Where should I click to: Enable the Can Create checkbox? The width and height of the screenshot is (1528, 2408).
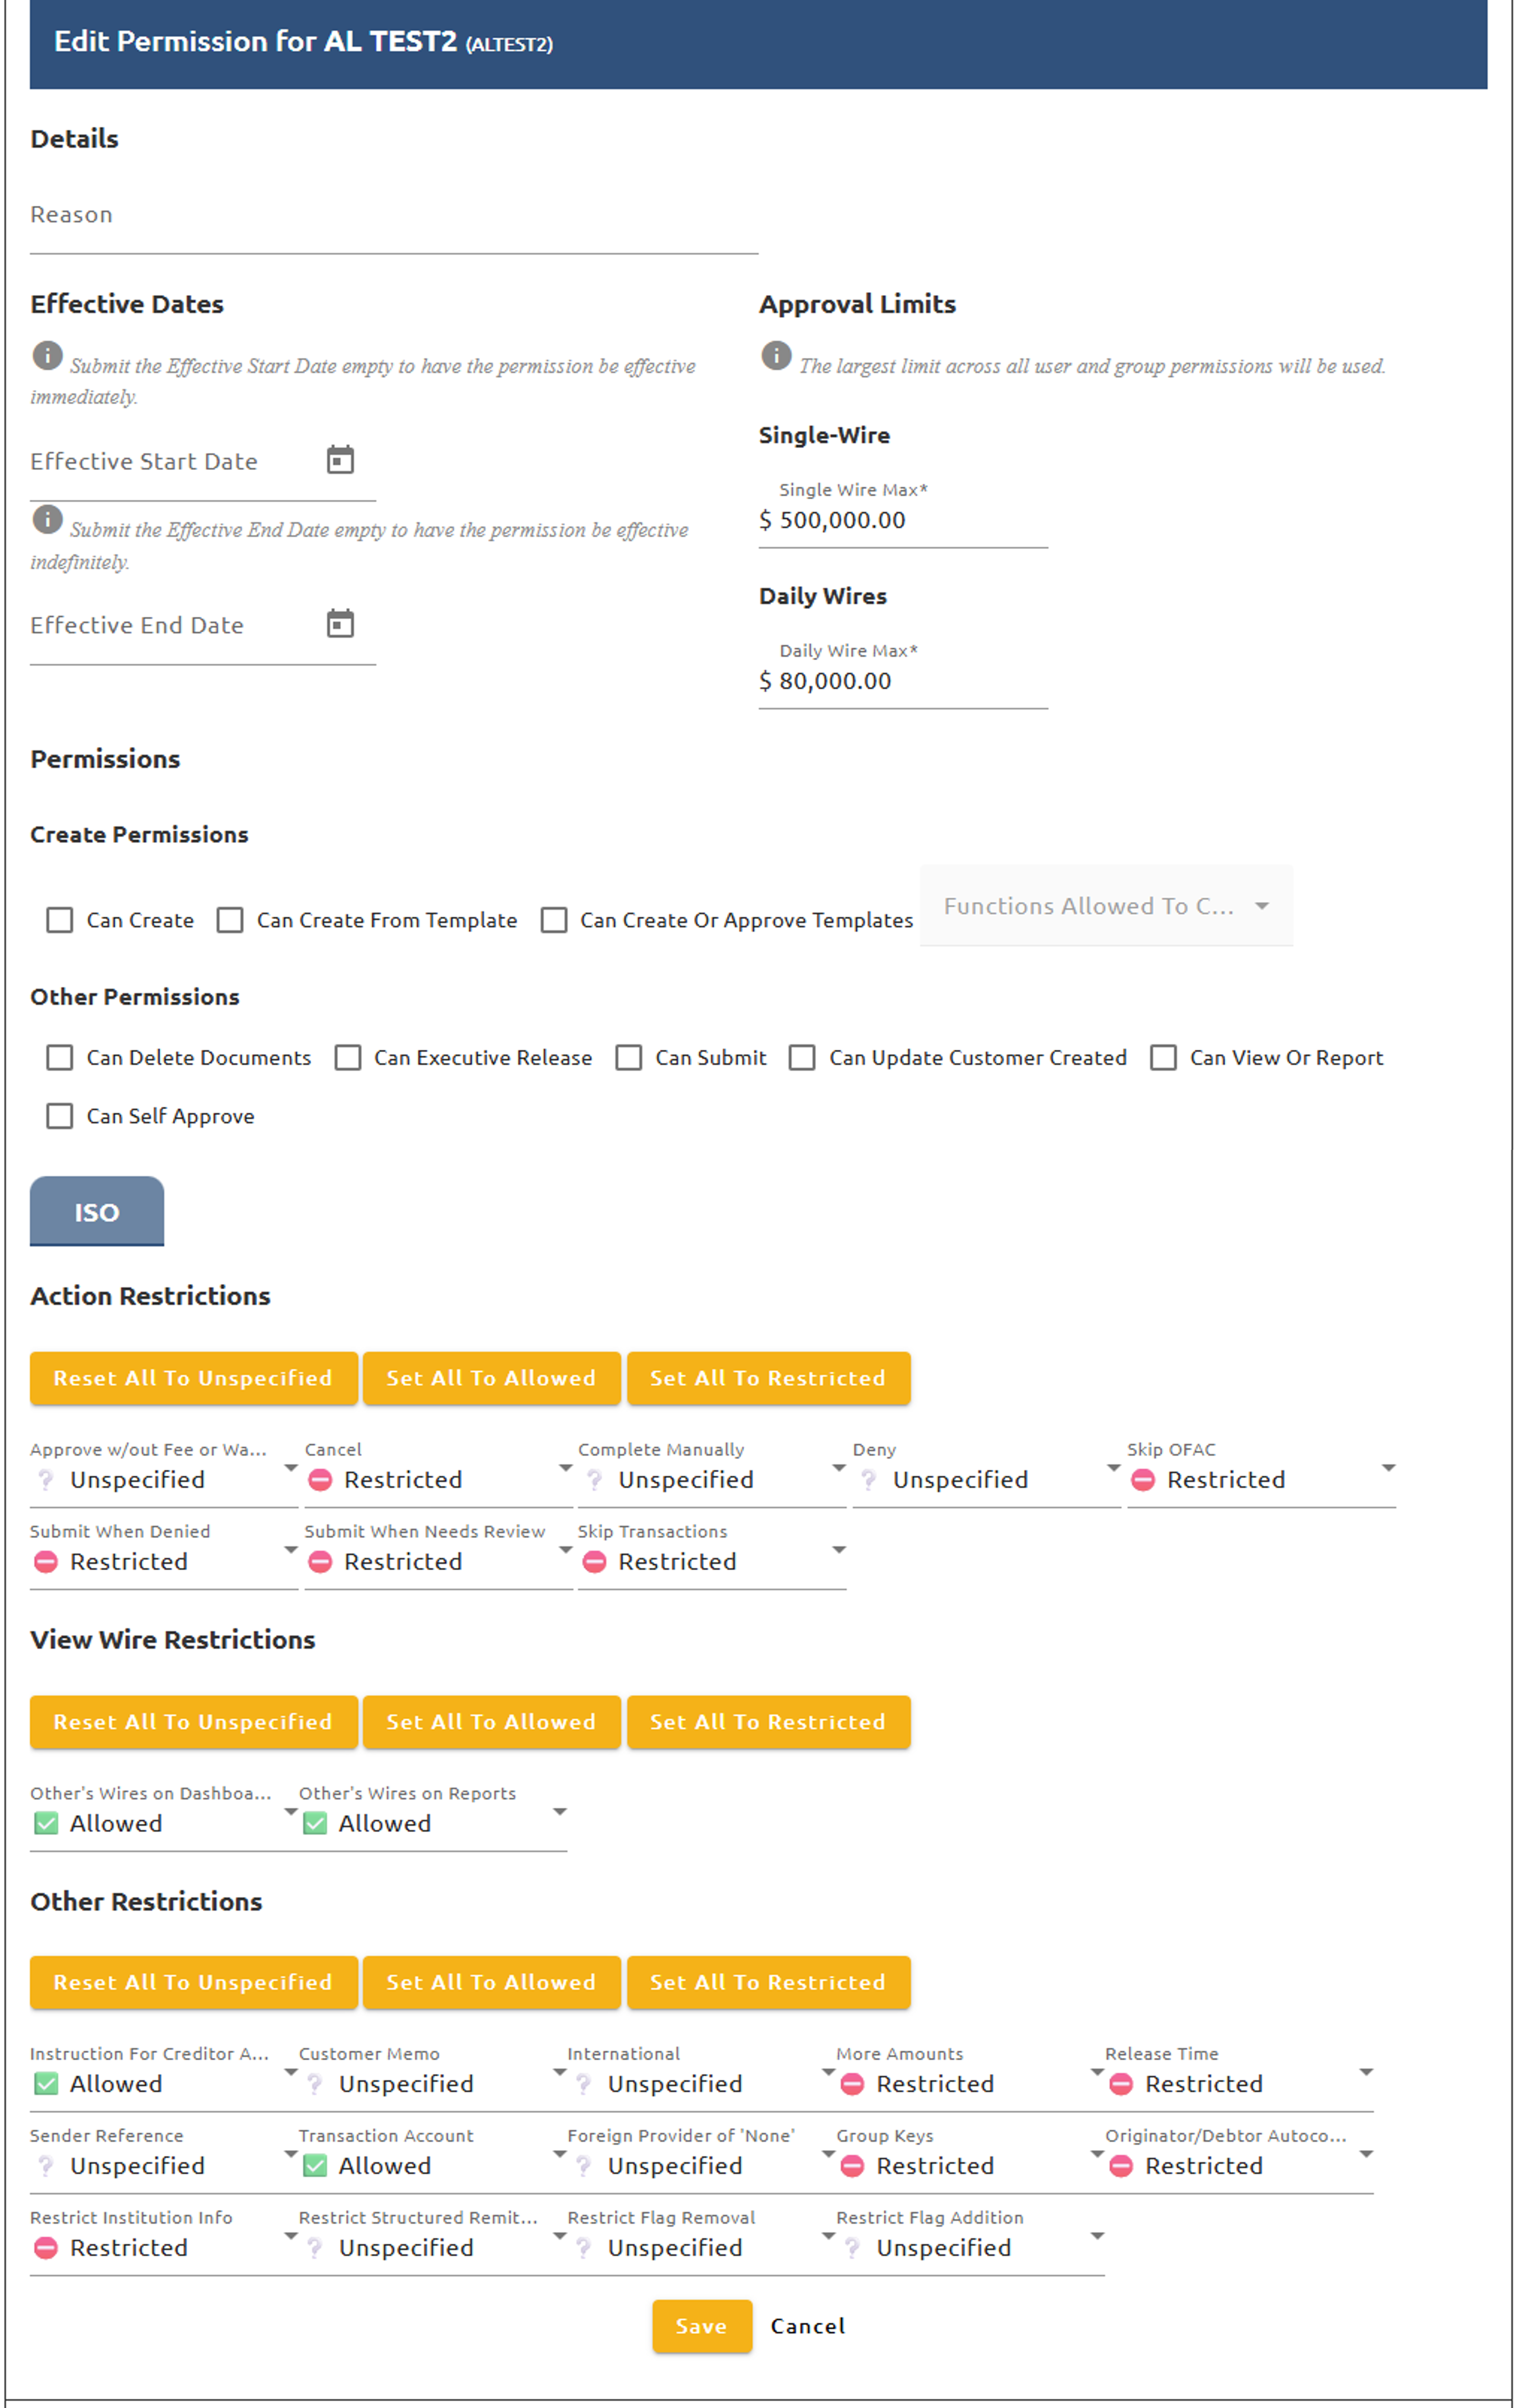[x=60, y=920]
